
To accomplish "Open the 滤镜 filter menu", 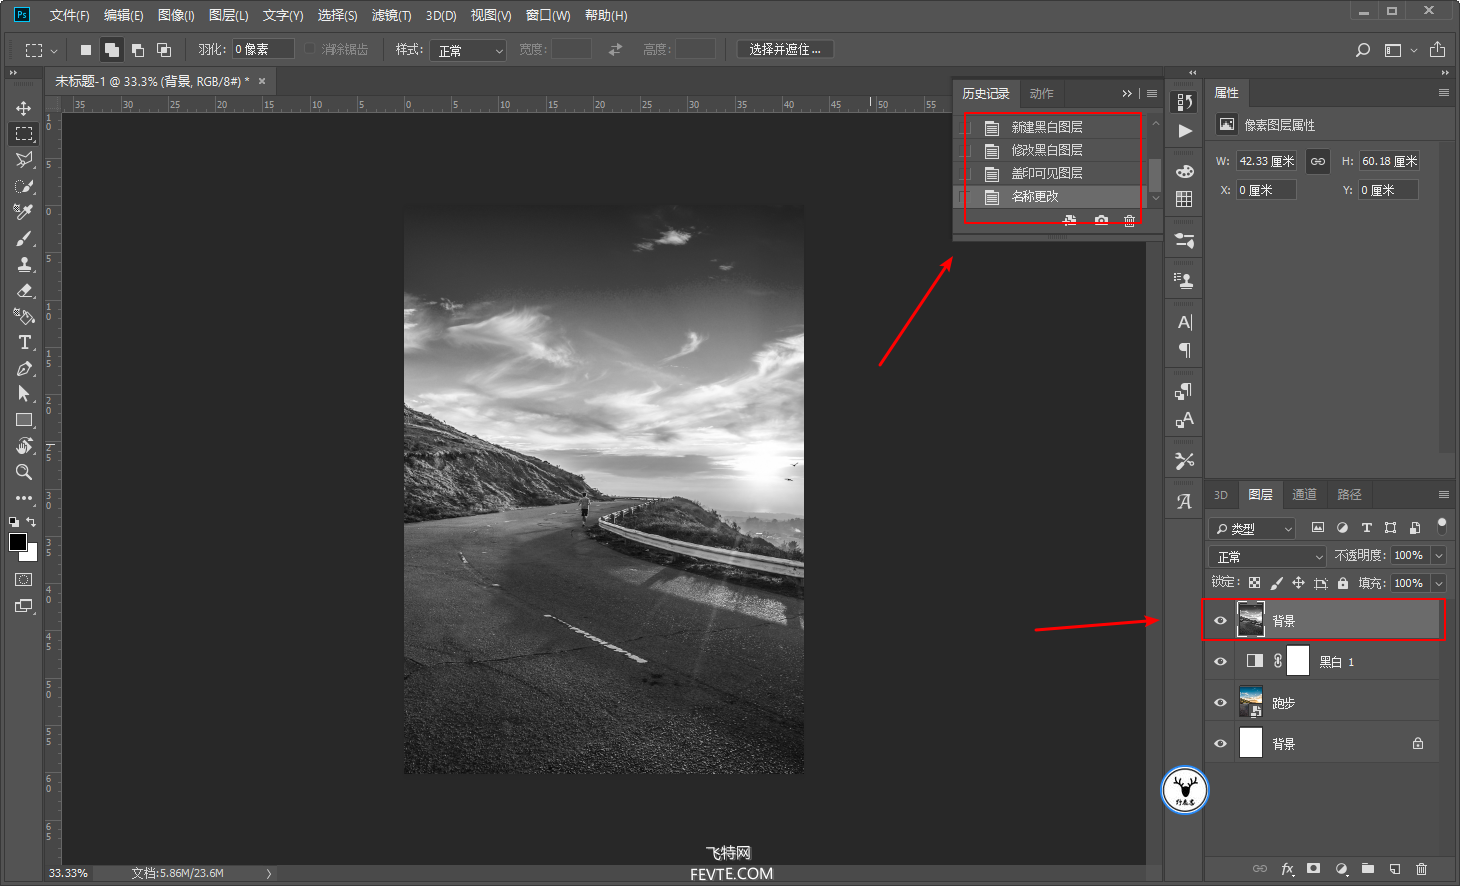I will (391, 15).
